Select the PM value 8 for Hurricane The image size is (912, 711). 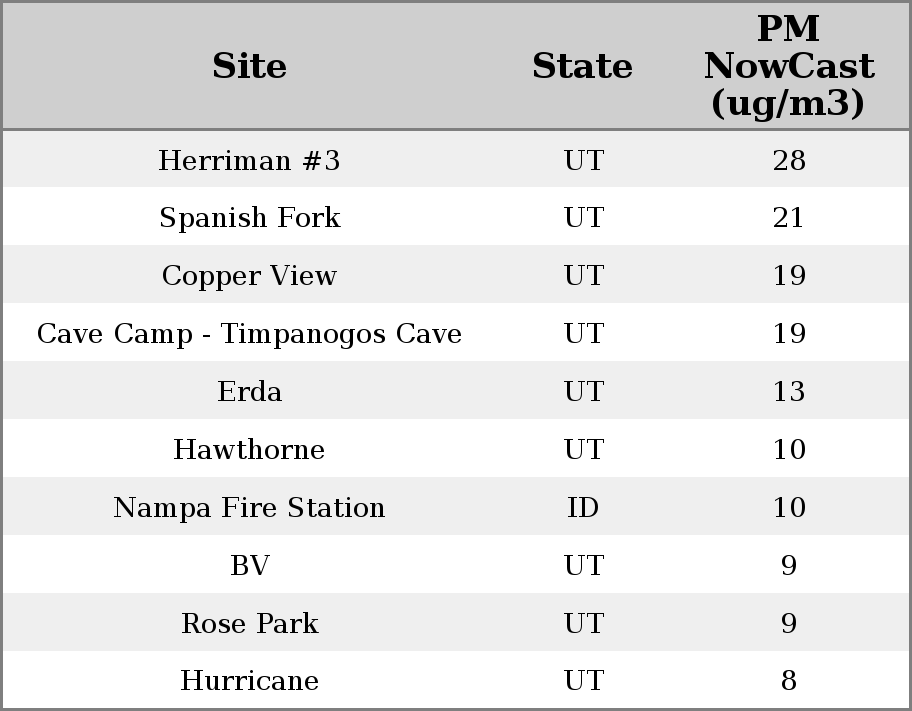point(788,681)
